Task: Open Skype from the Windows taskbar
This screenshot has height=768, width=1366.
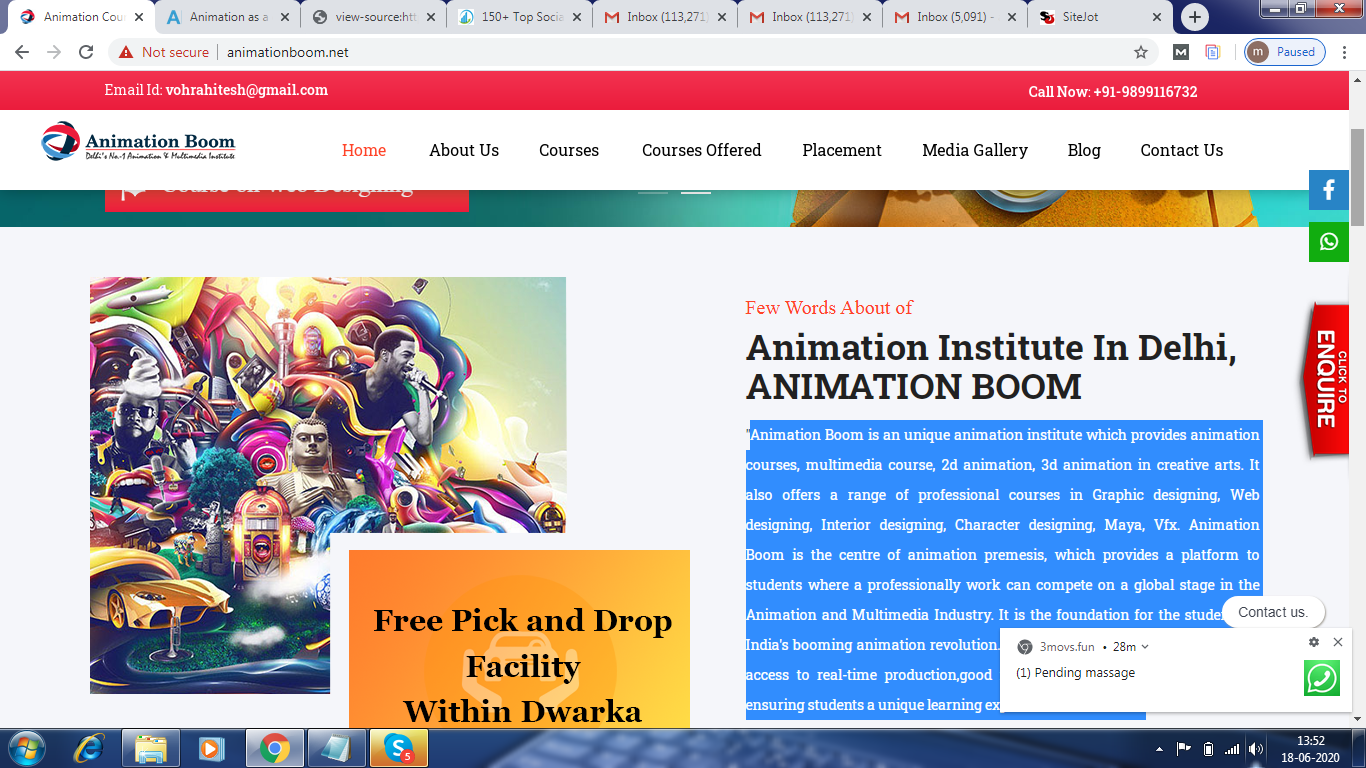Action: click(398, 748)
